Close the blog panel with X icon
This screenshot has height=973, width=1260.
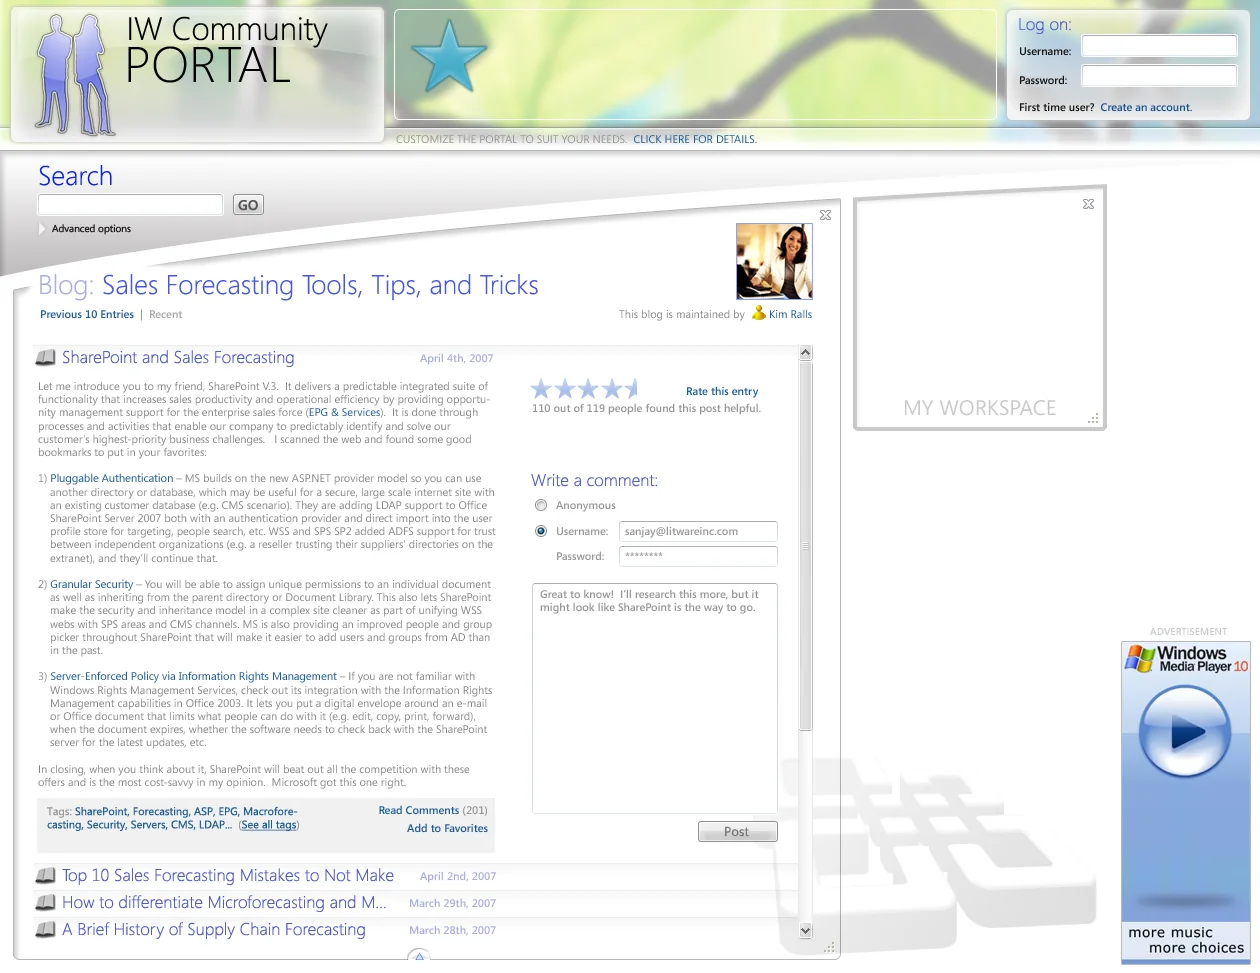[825, 215]
